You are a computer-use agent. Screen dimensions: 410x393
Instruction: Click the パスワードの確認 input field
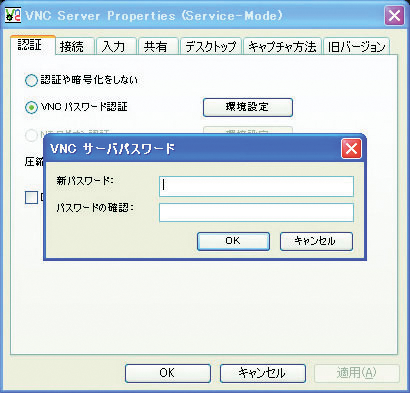[256, 212]
